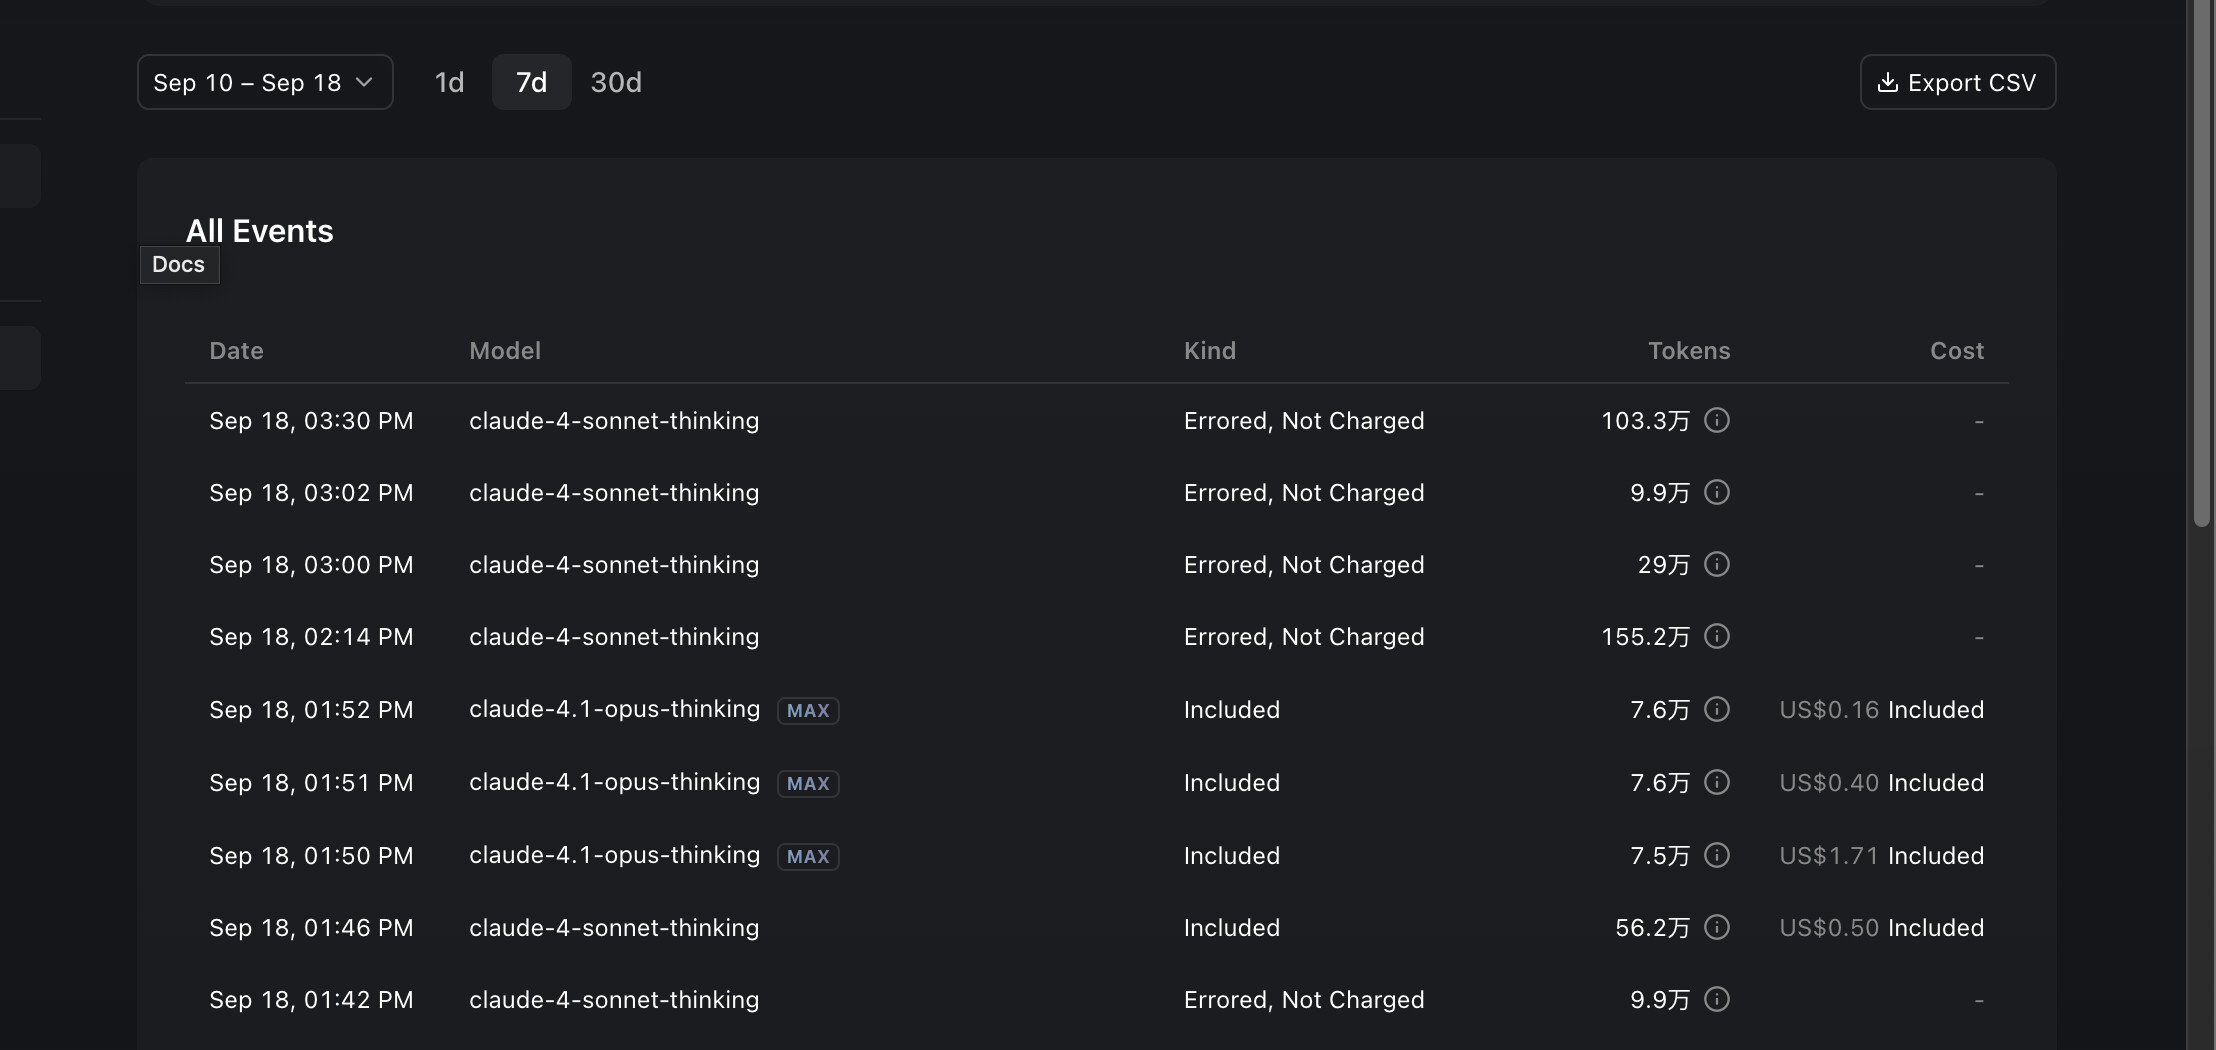Select the 1d time range
Image resolution: width=2216 pixels, height=1050 pixels.
click(449, 82)
